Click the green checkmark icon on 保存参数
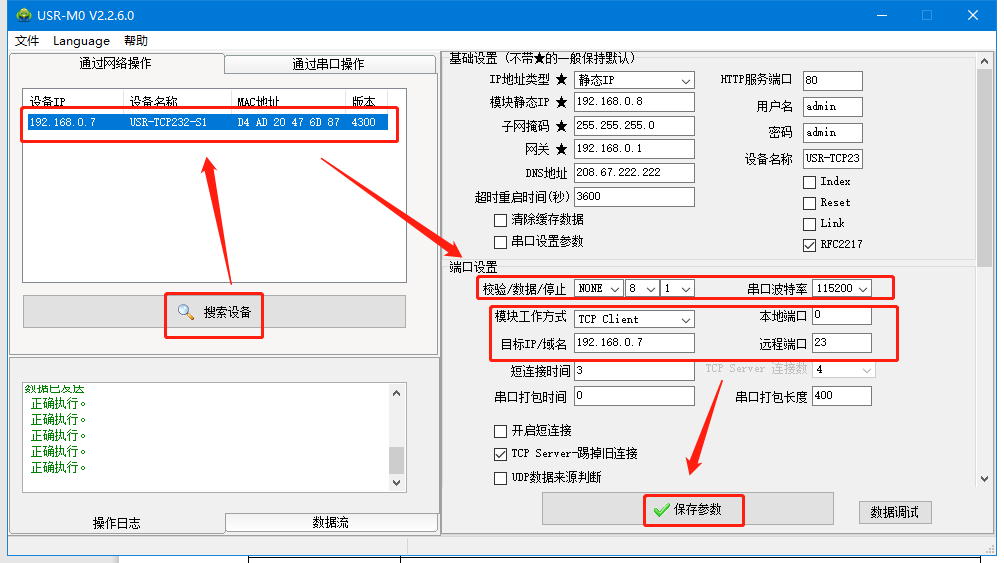The width and height of the screenshot is (1004, 563). pos(661,510)
